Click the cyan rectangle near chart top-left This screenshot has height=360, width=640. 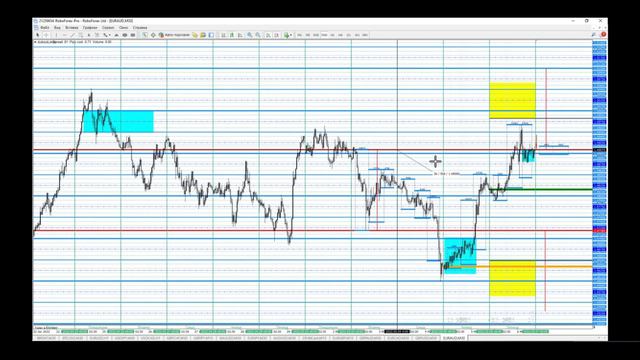point(118,122)
